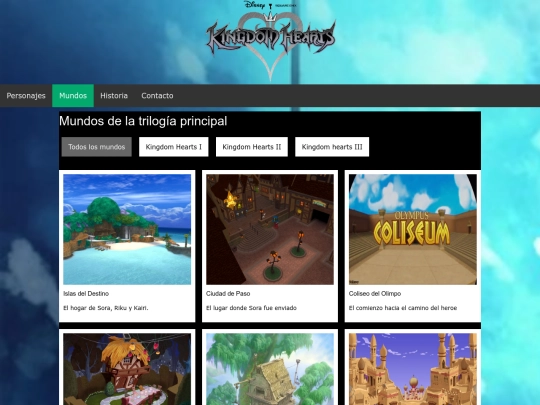The height and width of the screenshot is (405, 540).
Task: Select the Mundos nav tab
Action: click(73, 96)
